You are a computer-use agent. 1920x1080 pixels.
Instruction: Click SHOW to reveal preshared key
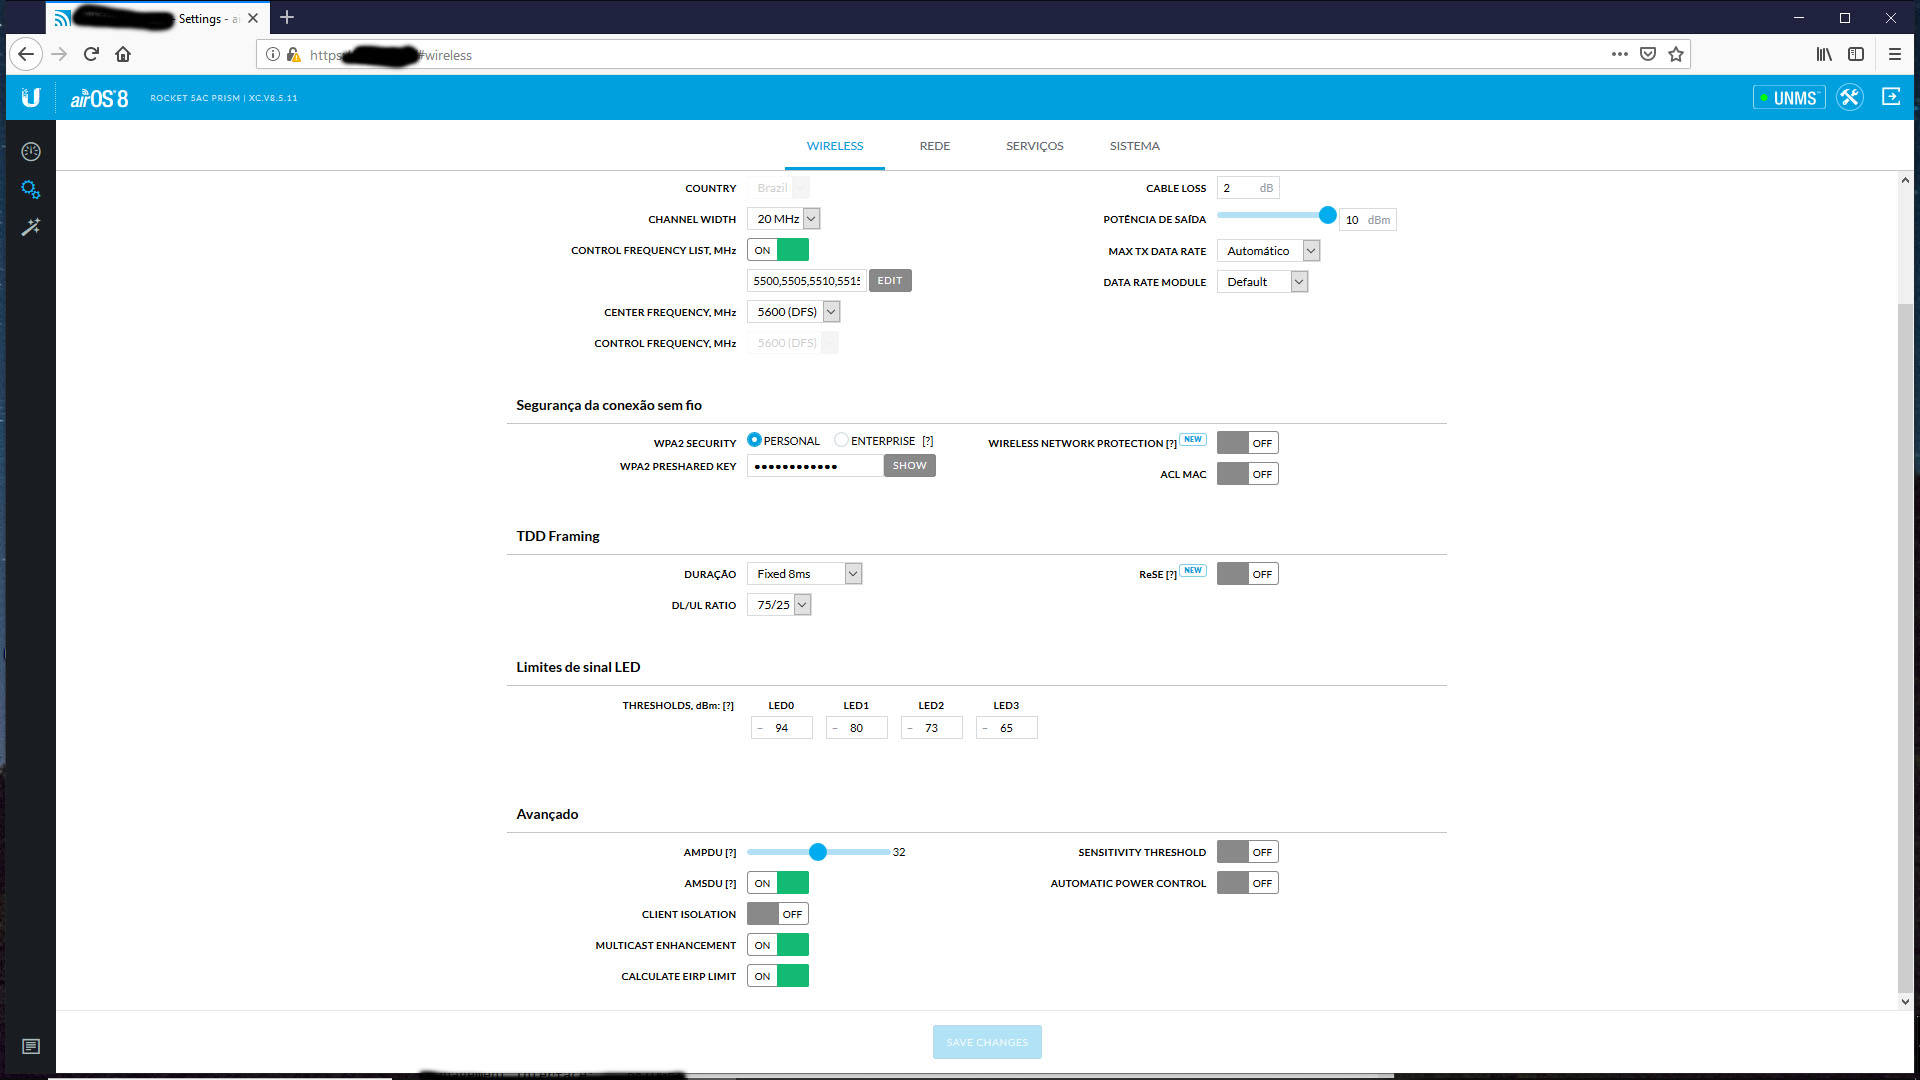pos(909,466)
